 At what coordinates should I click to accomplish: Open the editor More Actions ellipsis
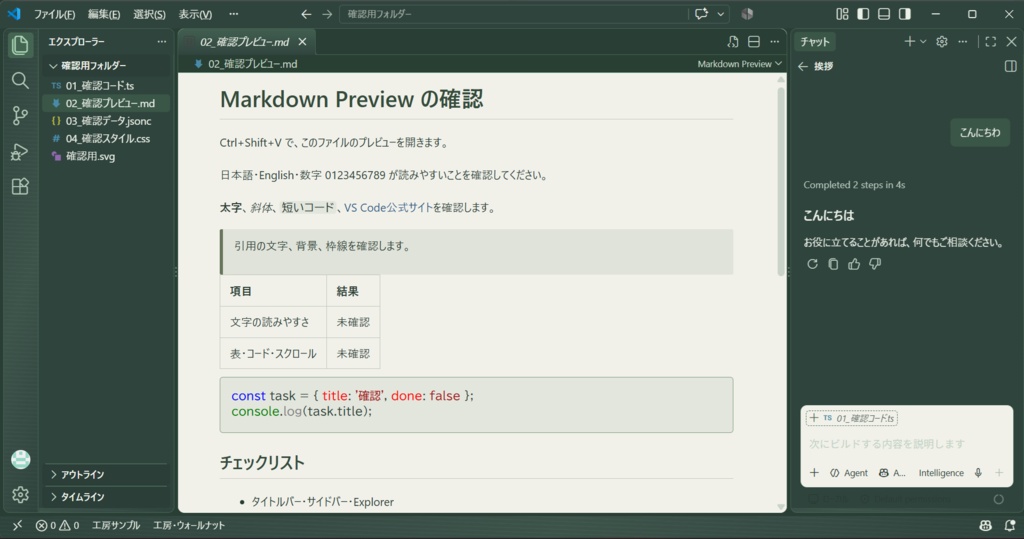pos(775,42)
